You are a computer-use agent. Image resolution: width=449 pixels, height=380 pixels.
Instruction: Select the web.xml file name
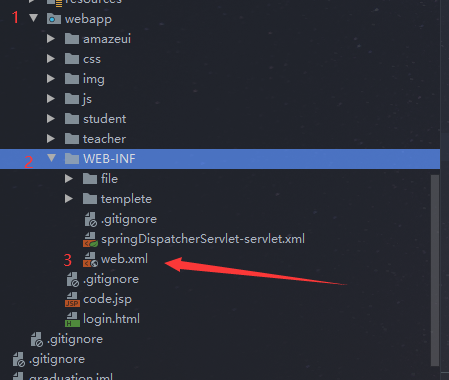[124, 259]
